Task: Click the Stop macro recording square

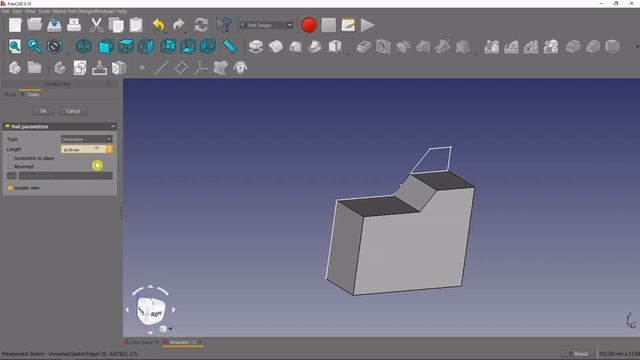Action: click(x=329, y=25)
